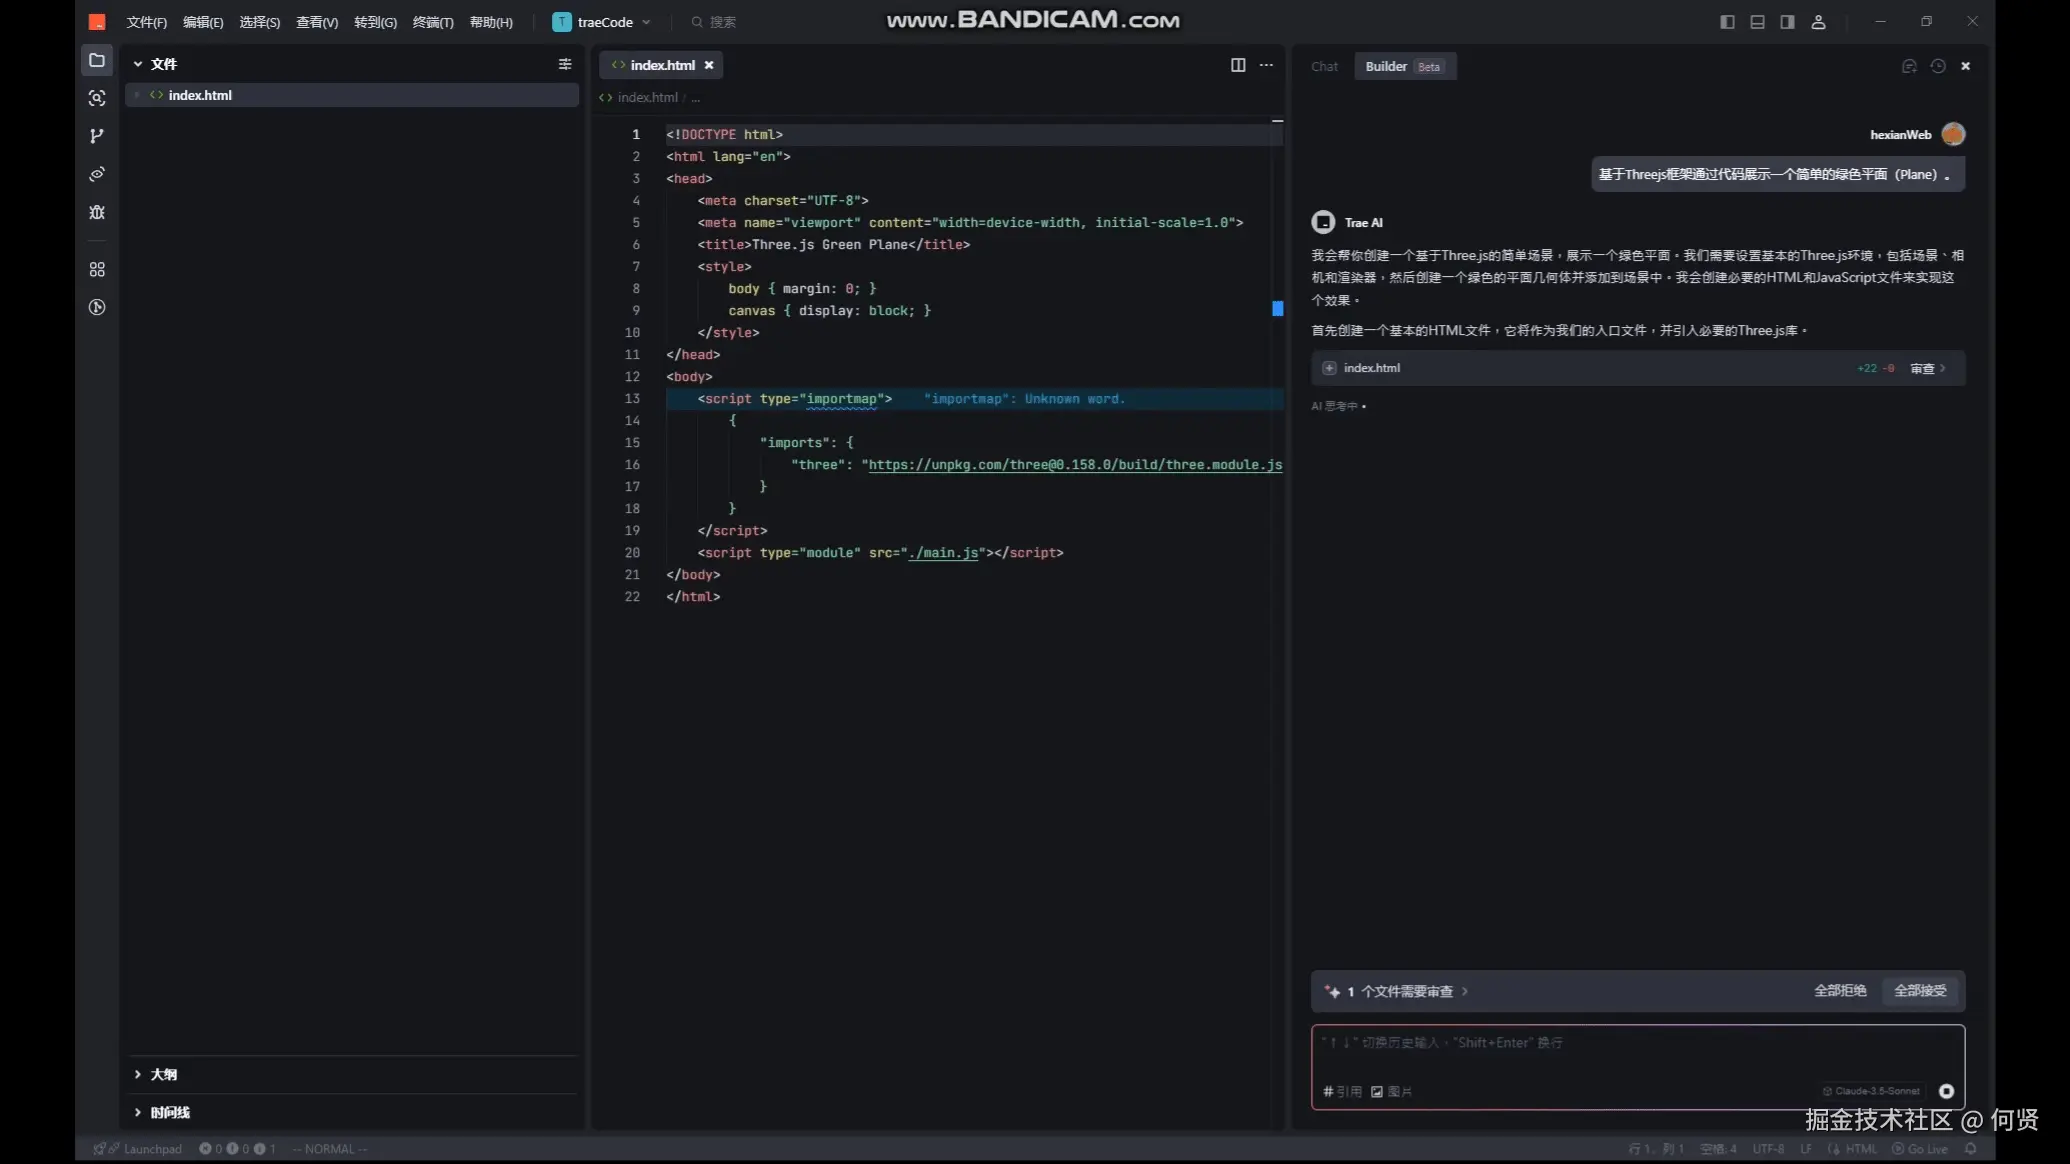The width and height of the screenshot is (2070, 1164).
Task: Open the image attachment icon in the chat input
Action: coord(1376,1091)
